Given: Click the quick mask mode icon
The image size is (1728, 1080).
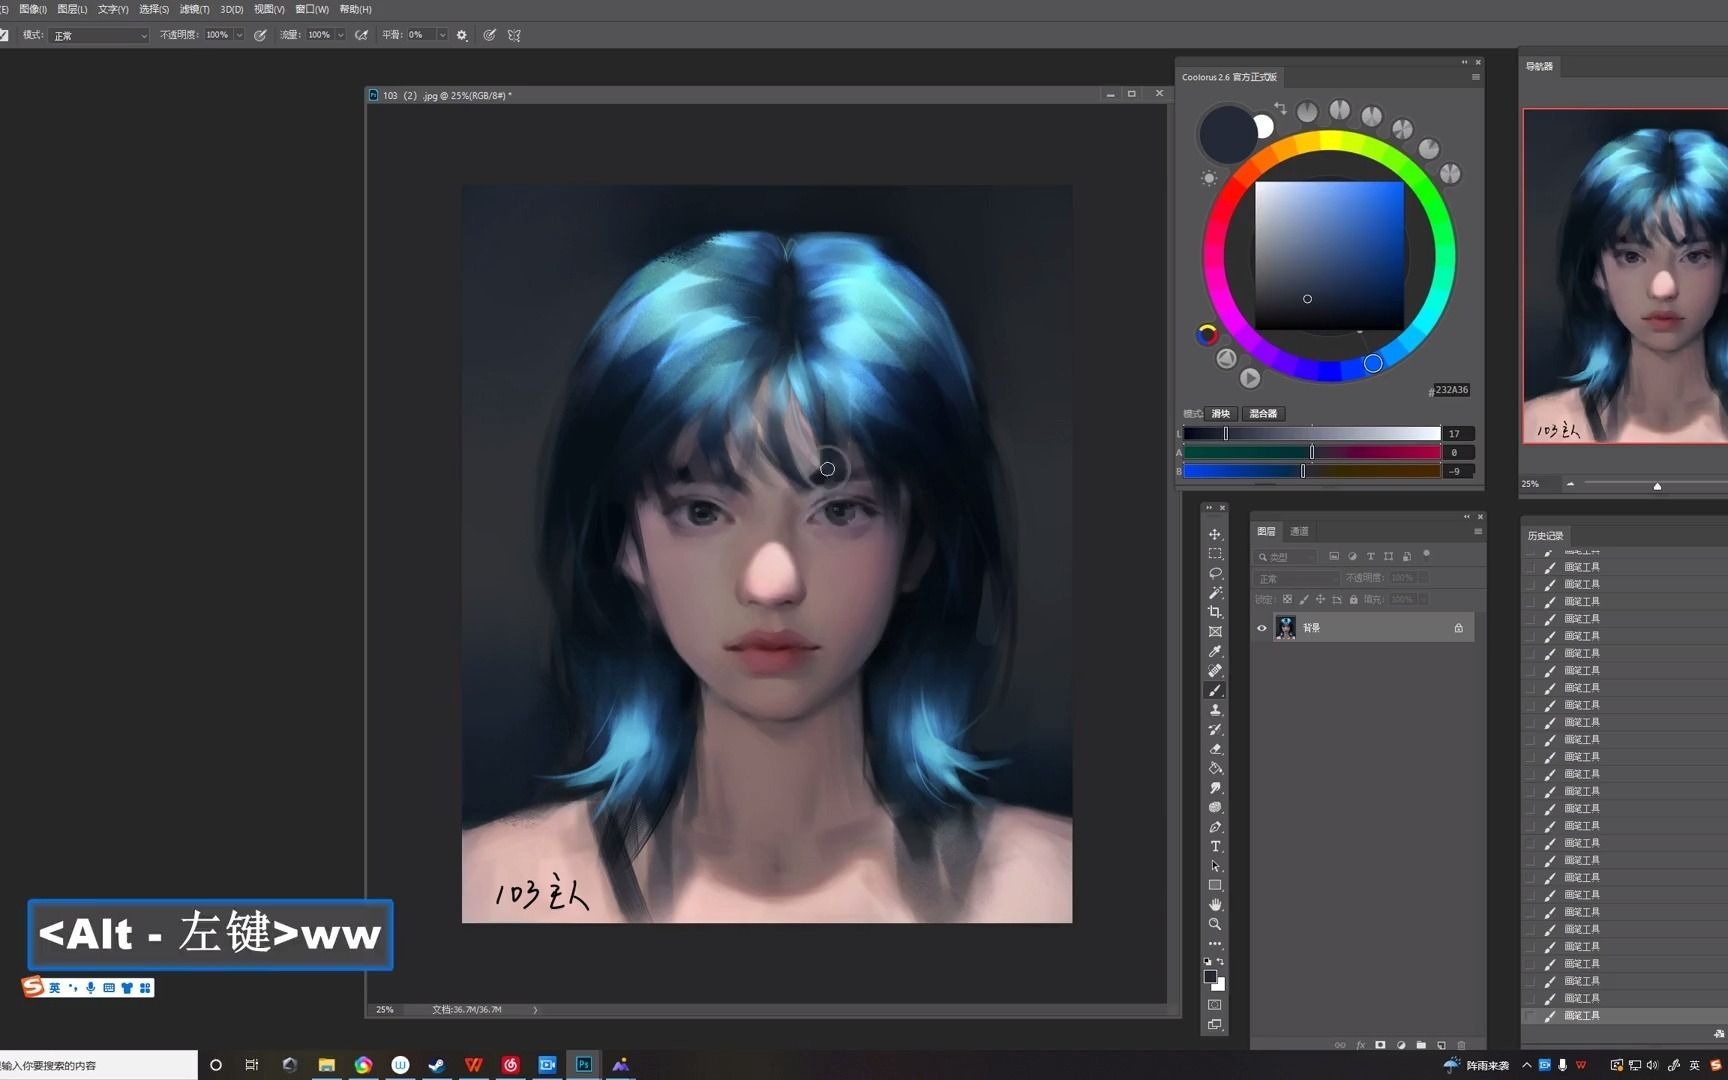Looking at the screenshot, I should (x=1215, y=1005).
